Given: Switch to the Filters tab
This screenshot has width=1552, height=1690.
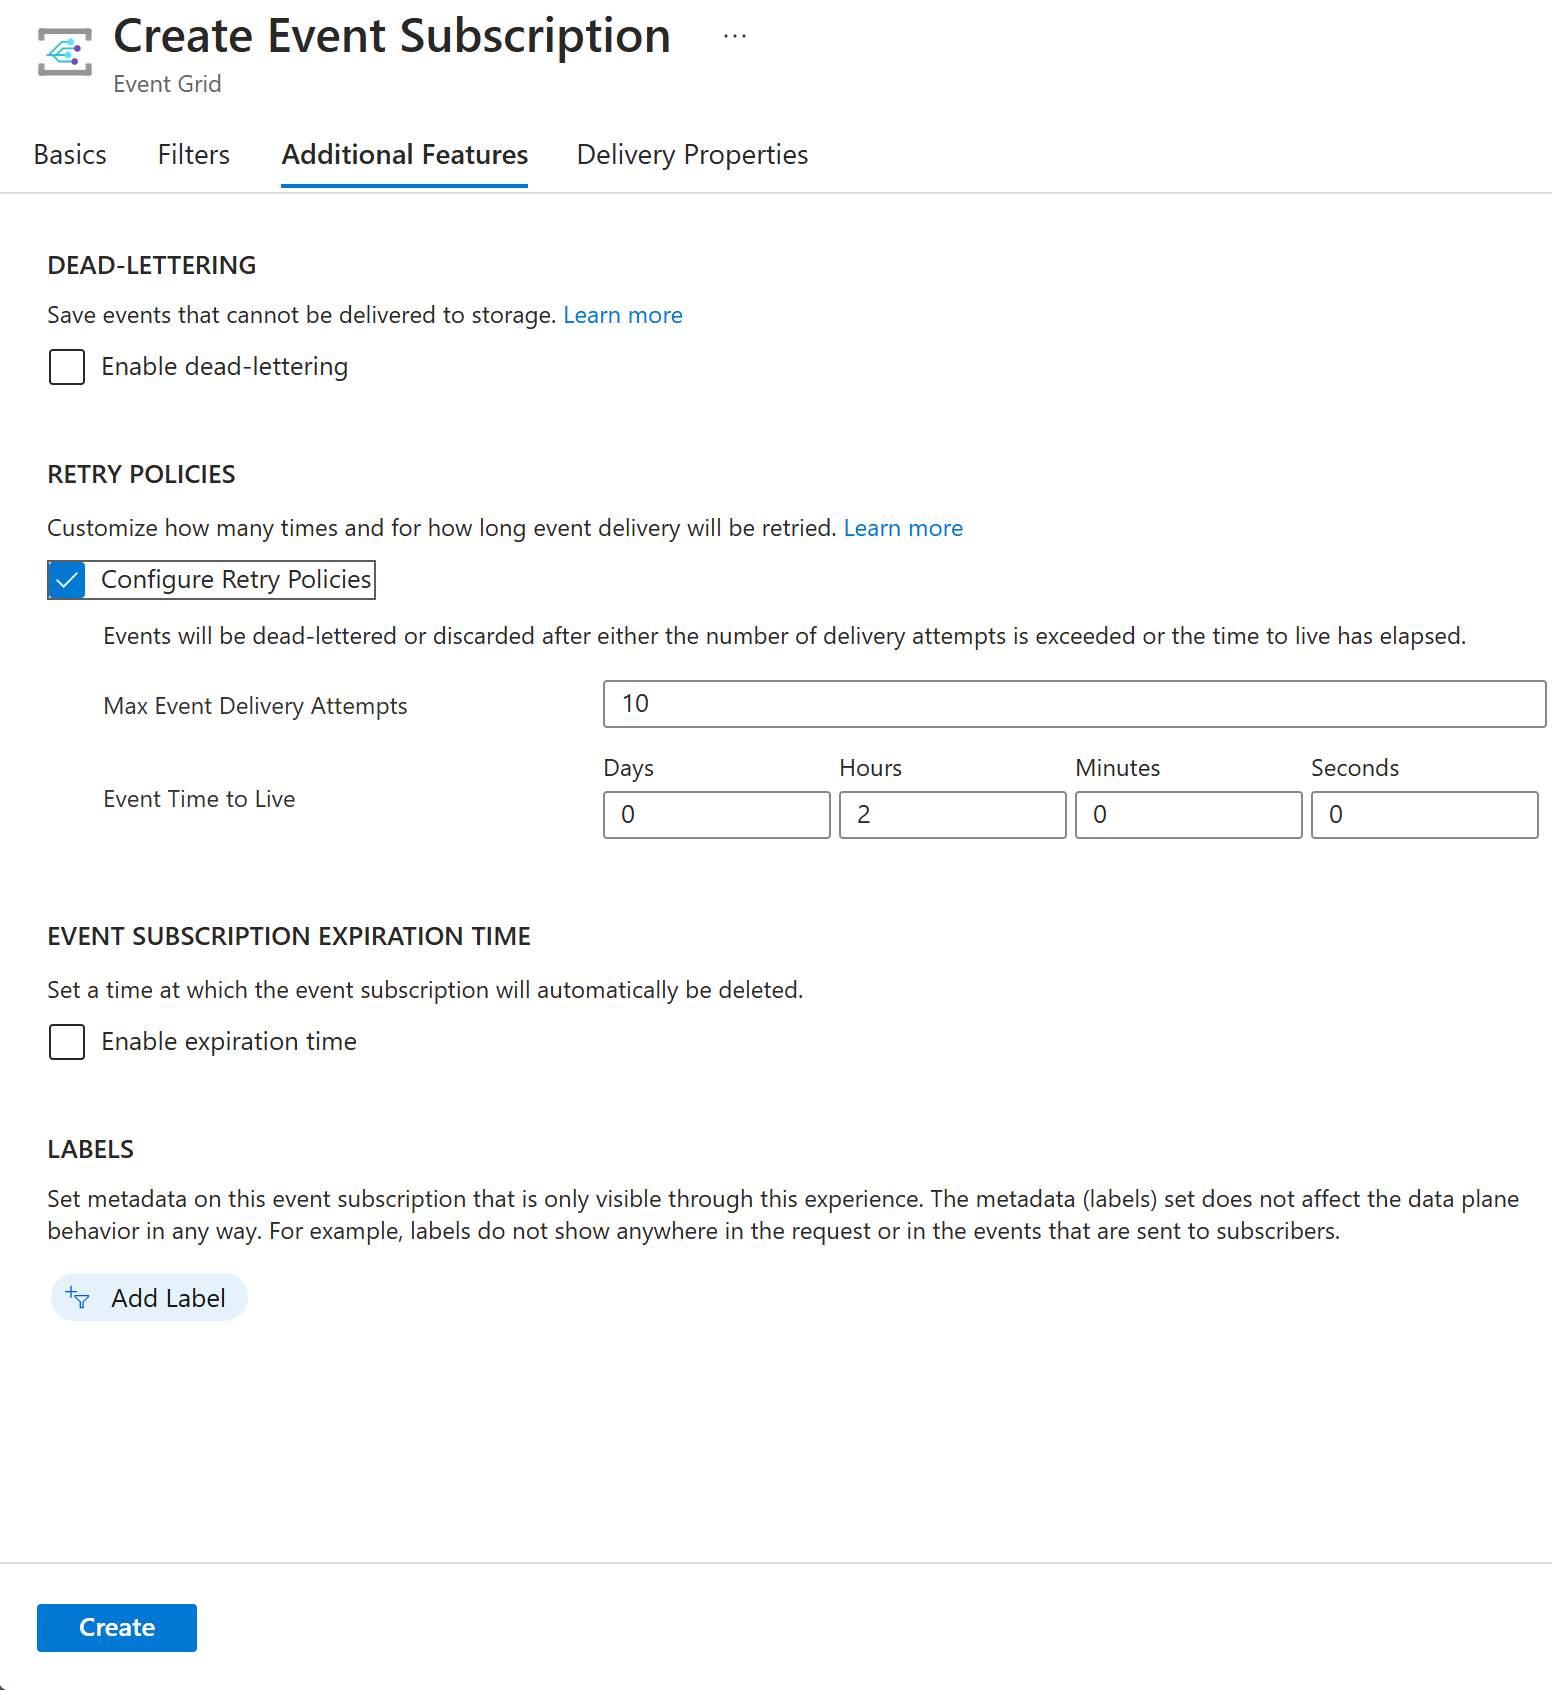Looking at the screenshot, I should tap(194, 155).
